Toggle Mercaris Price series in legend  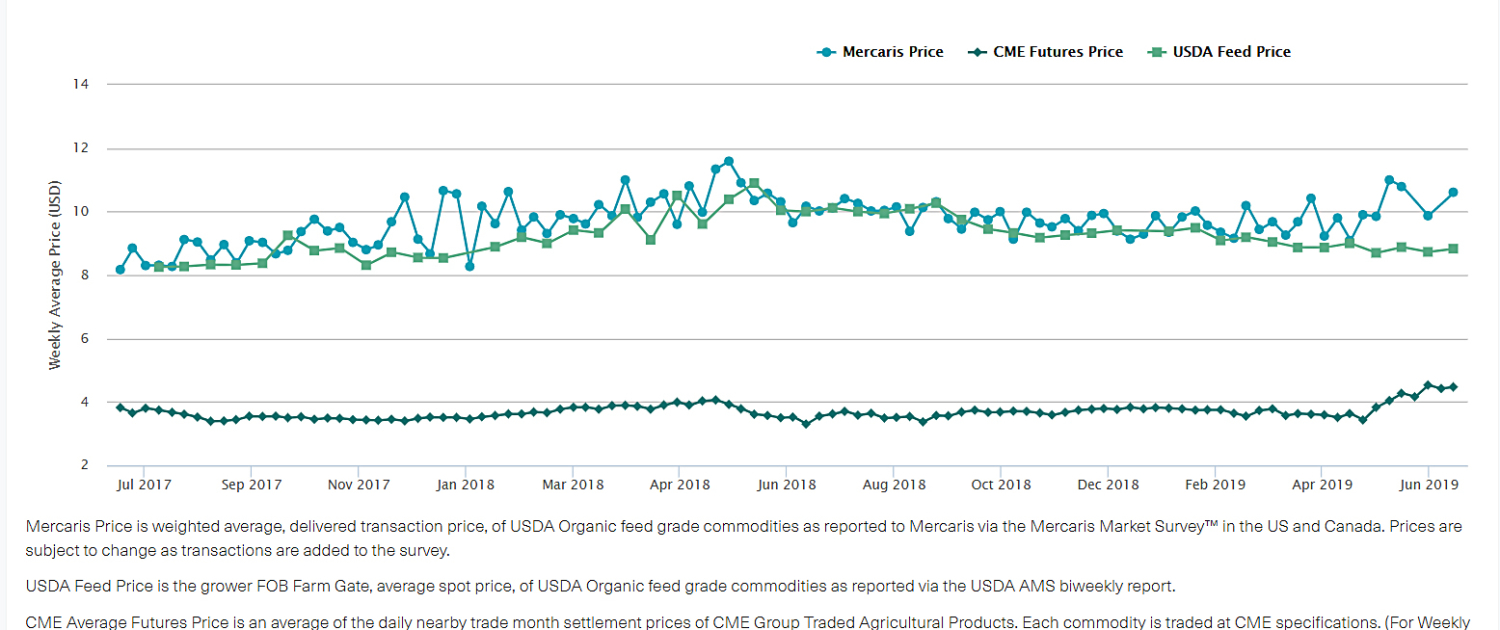coord(892,52)
